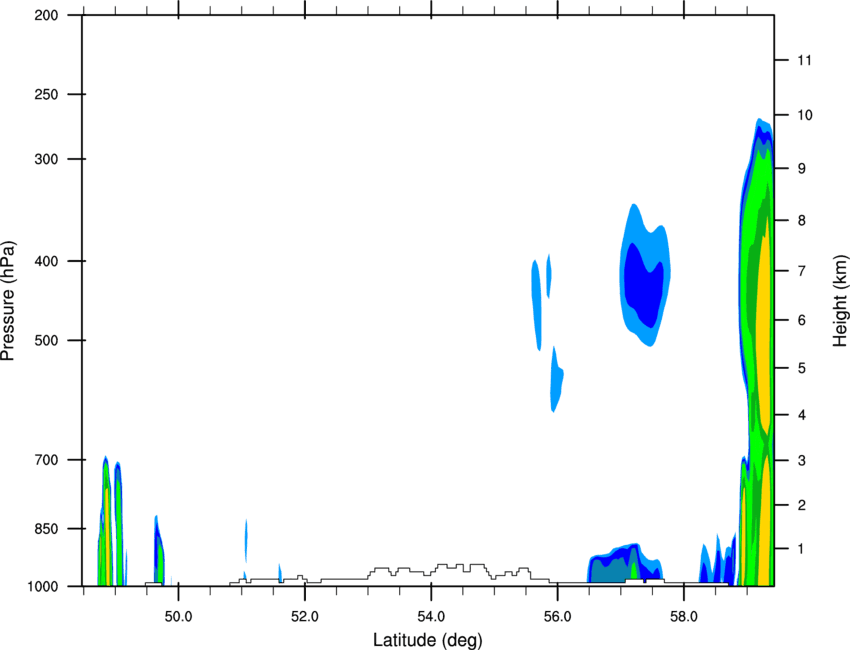Click the 58.0 latitude tick label

click(x=684, y=617)
